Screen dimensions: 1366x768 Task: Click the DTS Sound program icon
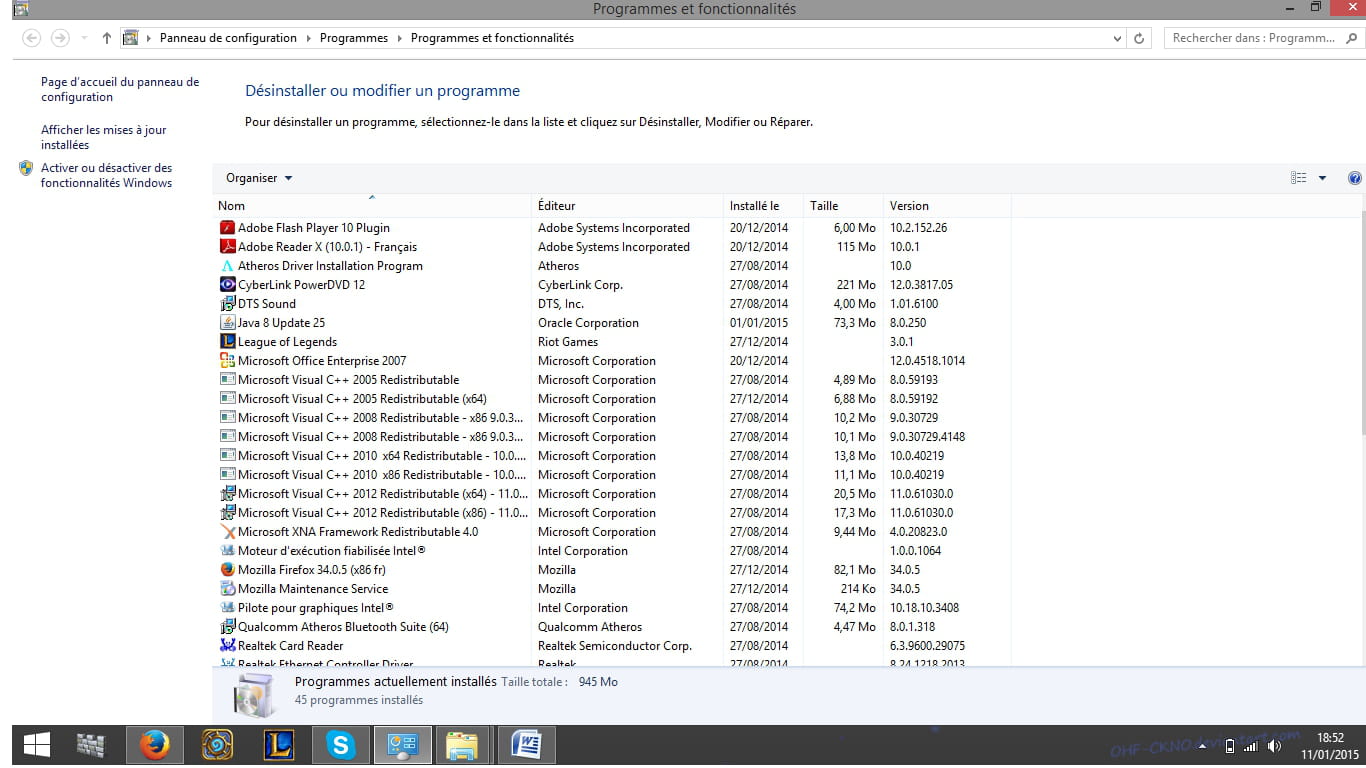pyautogui.click(x=227, y=304)
